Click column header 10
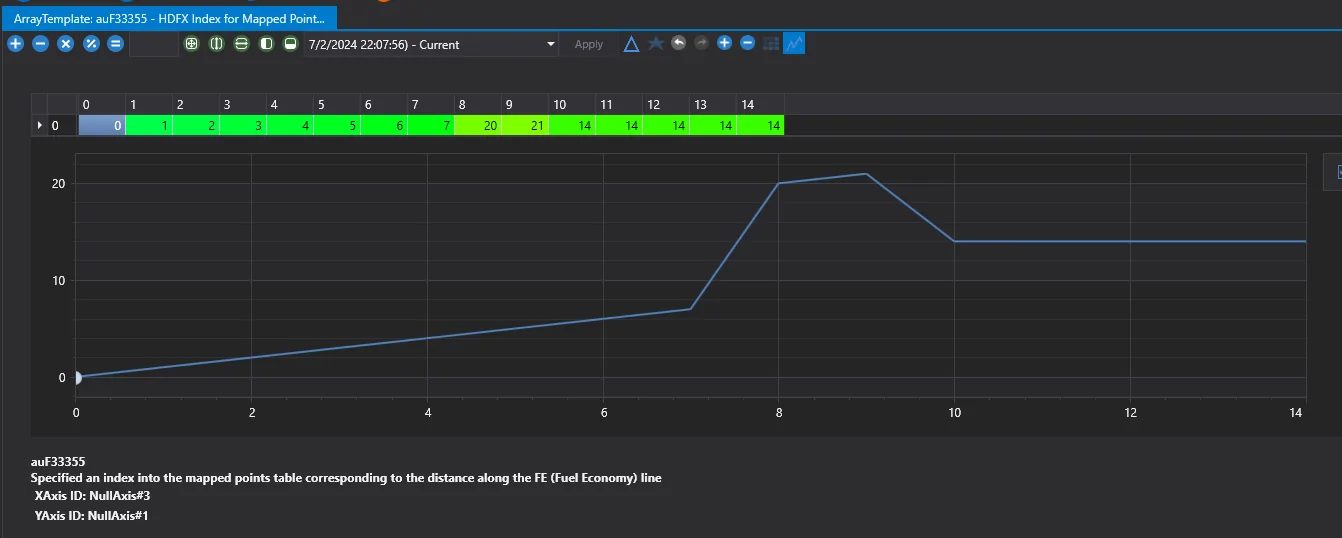Image resolution: width=1342 pixels, height=538 pixels. point(572,104)
